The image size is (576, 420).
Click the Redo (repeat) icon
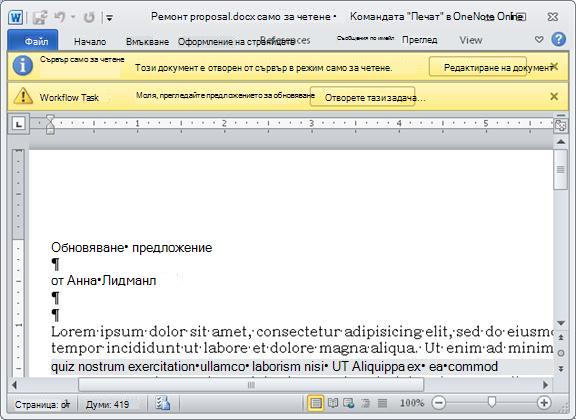[89, 17]
